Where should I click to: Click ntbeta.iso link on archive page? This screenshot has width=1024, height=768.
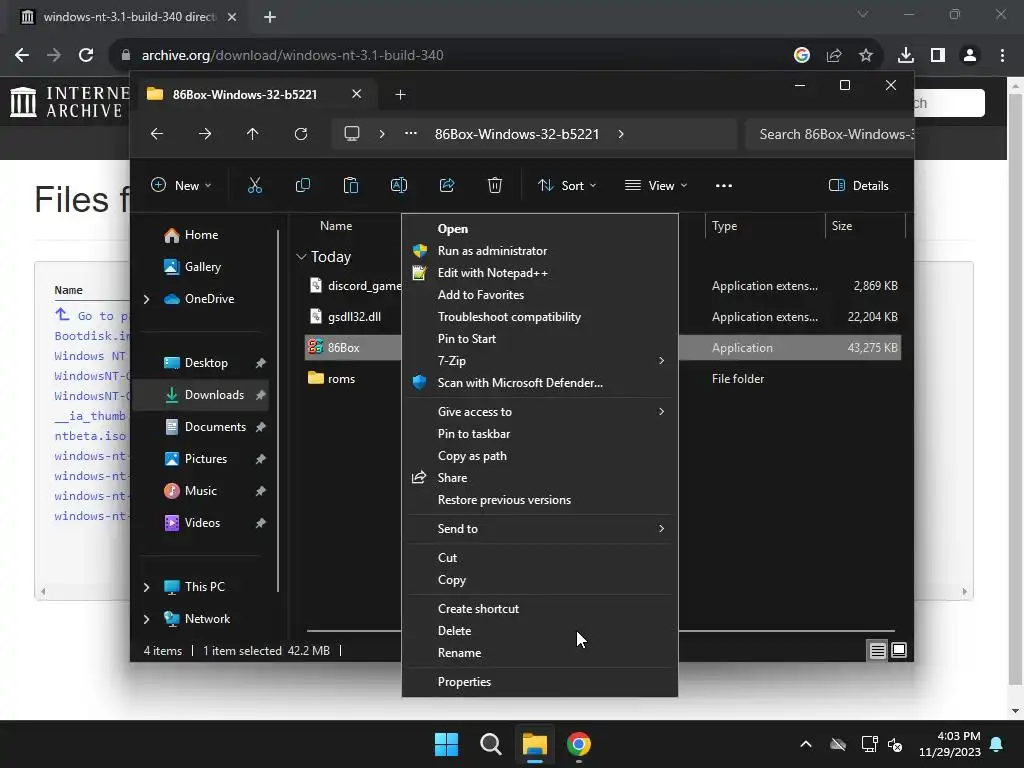(90, 436)
